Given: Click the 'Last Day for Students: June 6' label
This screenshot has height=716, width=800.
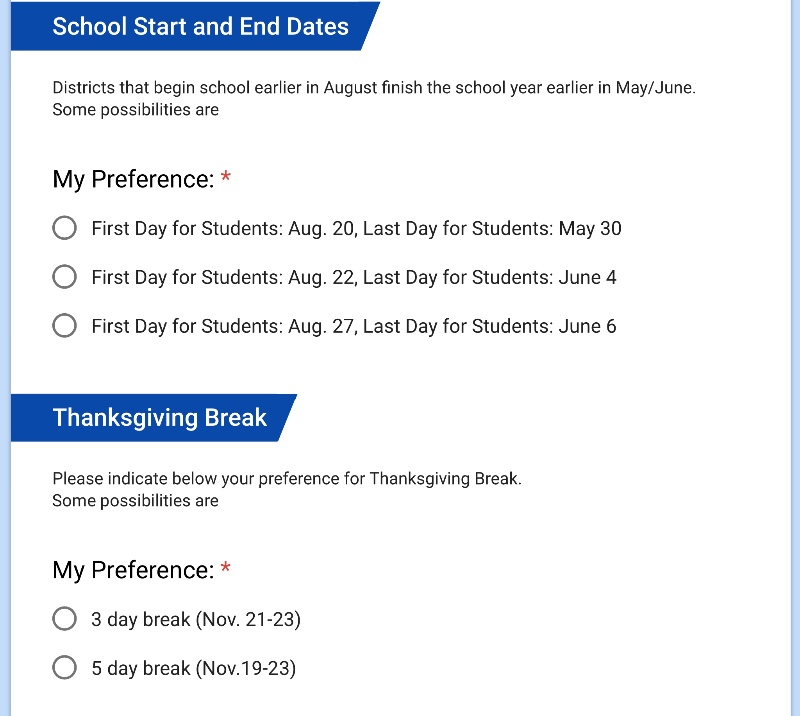Looking at the screenshot, I should 489,327.
